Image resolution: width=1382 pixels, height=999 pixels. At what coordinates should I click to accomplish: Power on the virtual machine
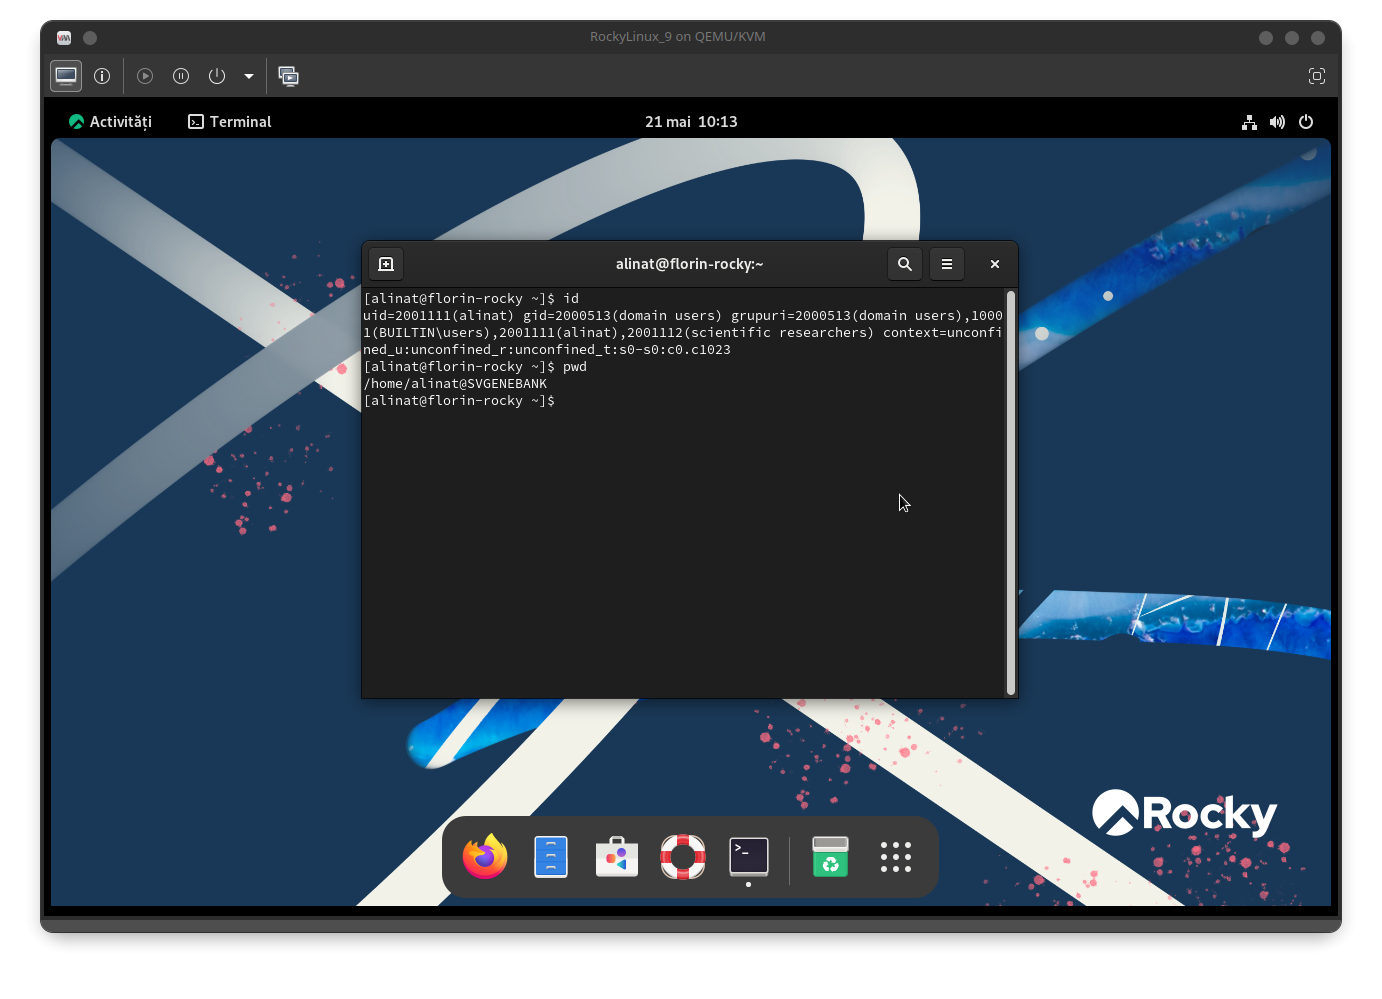(145, 76)
